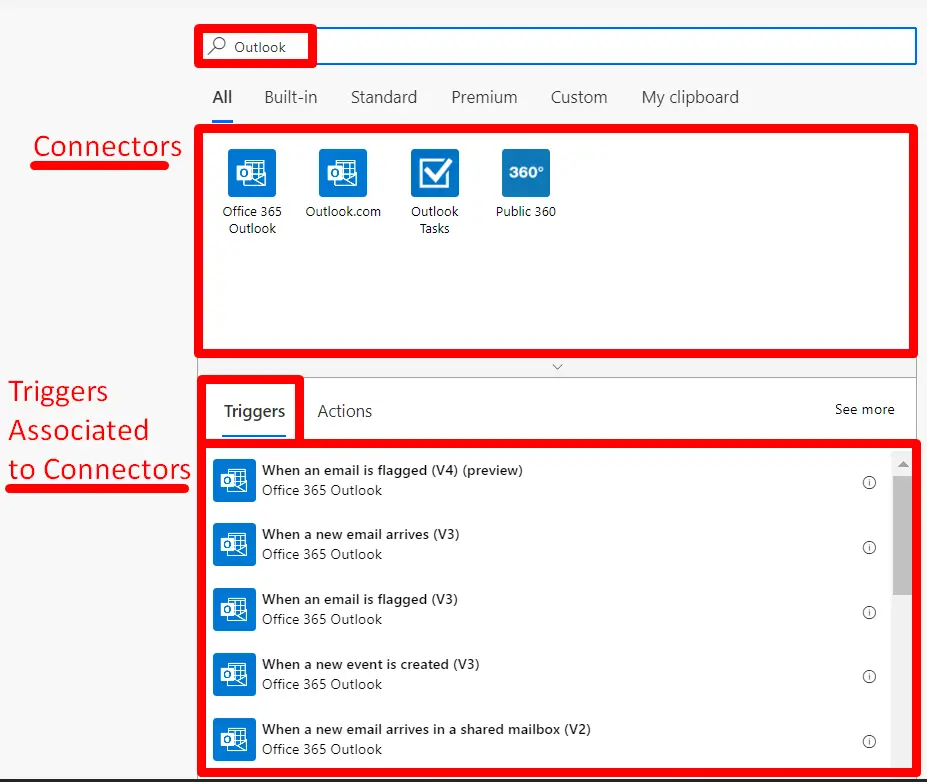Open the My clipboard tab
This screenshot has height=782, width=927.
(x=690, y=97)
